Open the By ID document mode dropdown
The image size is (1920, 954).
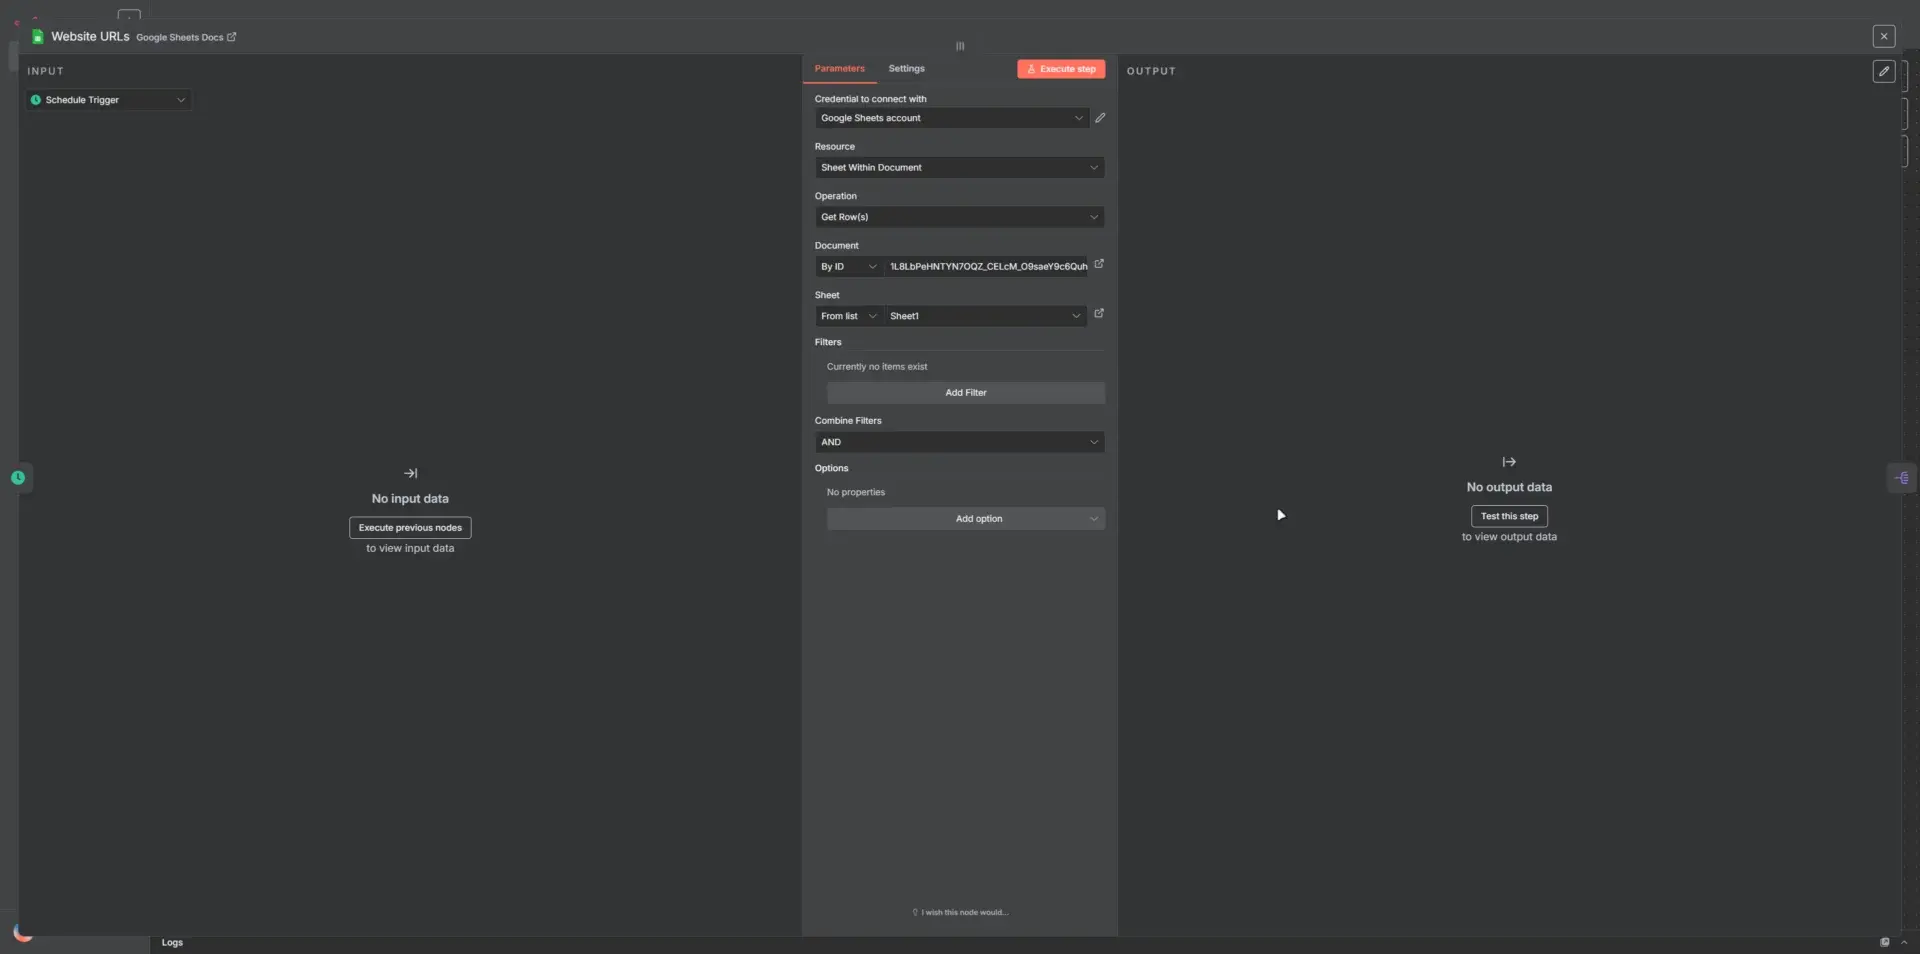tap(848, 266)
